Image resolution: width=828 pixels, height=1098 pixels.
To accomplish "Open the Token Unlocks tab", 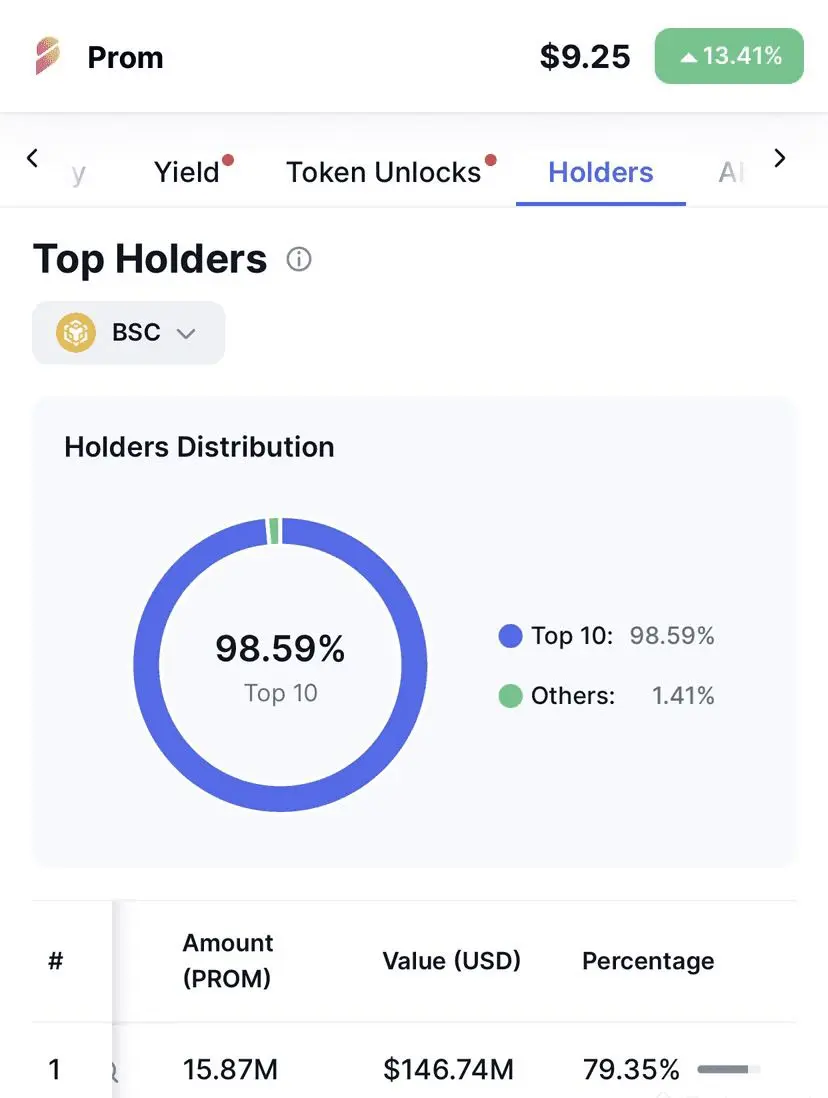I will [x=384, y=172].
